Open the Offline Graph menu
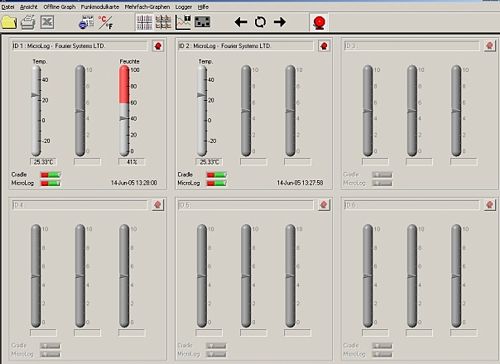 tap(59, 7)
